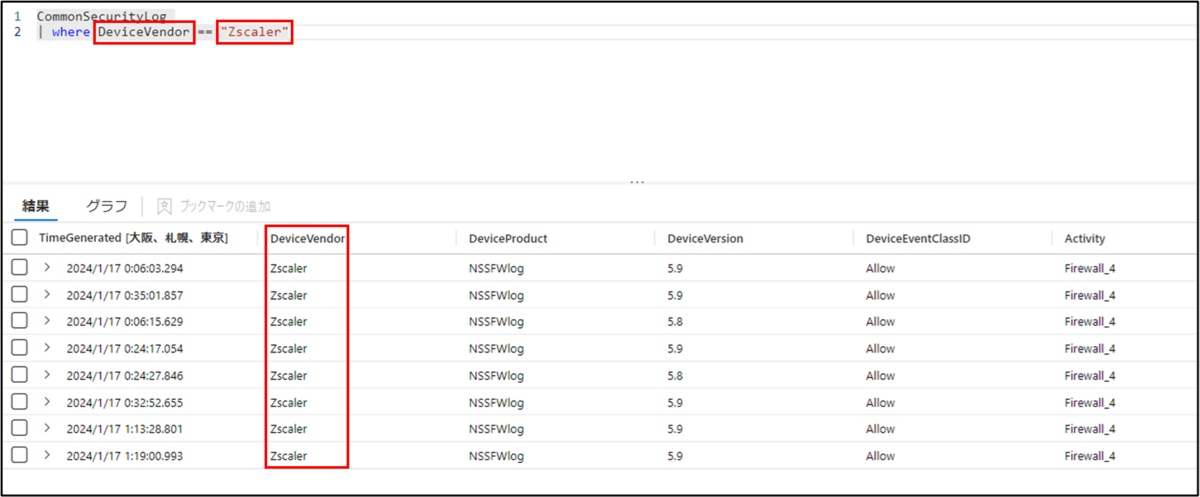Check the row with time 1:19:00.993
The width and height of the screenshot is (1200, 497).
tap(19, 455)
